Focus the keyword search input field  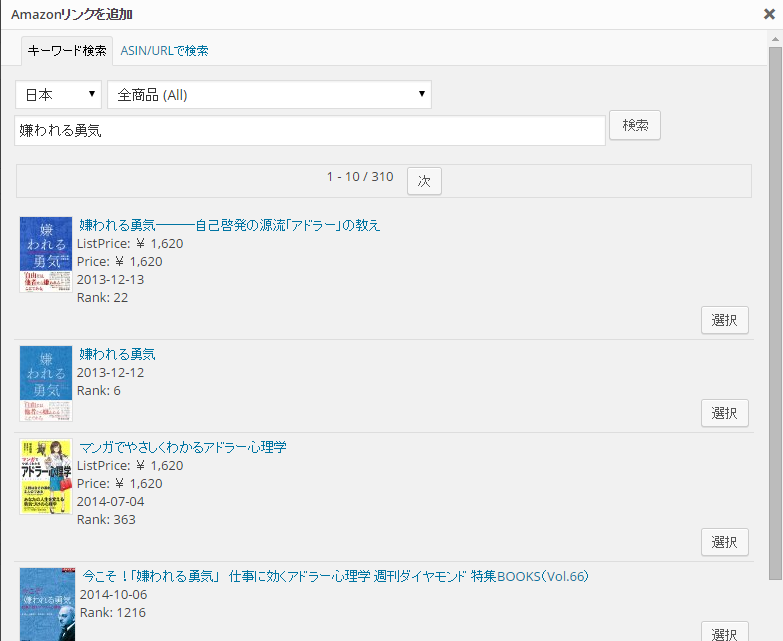pos(310,131)
